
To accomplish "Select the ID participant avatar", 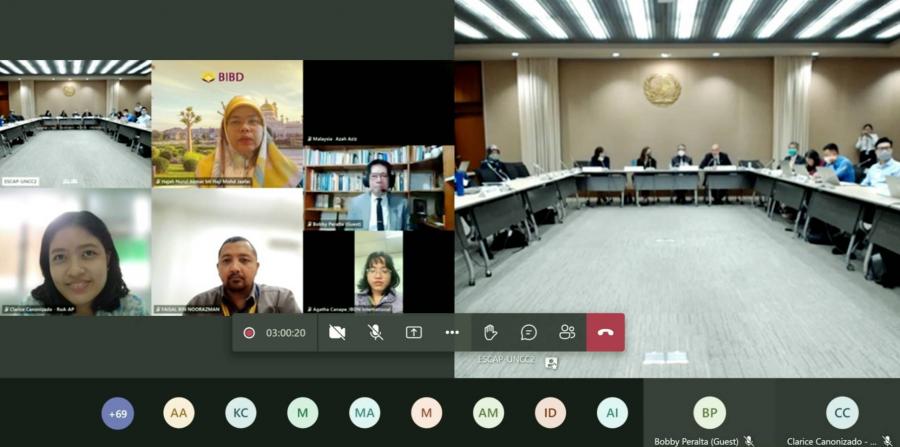I will (x=550, y=413).
